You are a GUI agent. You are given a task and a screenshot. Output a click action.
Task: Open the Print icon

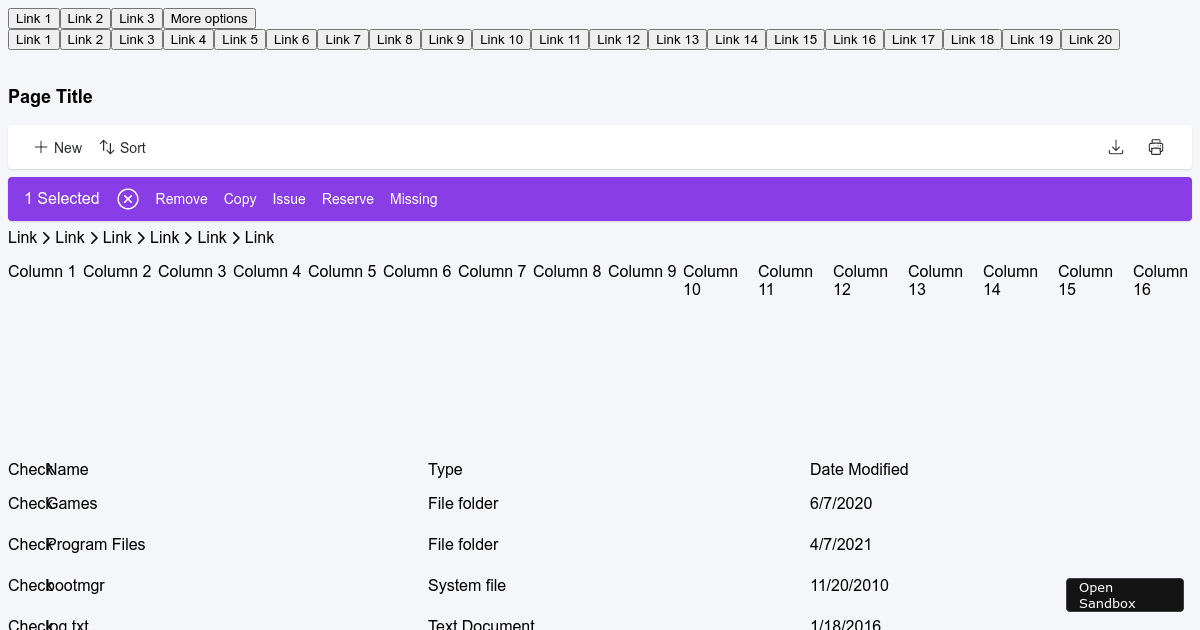pyautogui.click(x=1156, y=147)
